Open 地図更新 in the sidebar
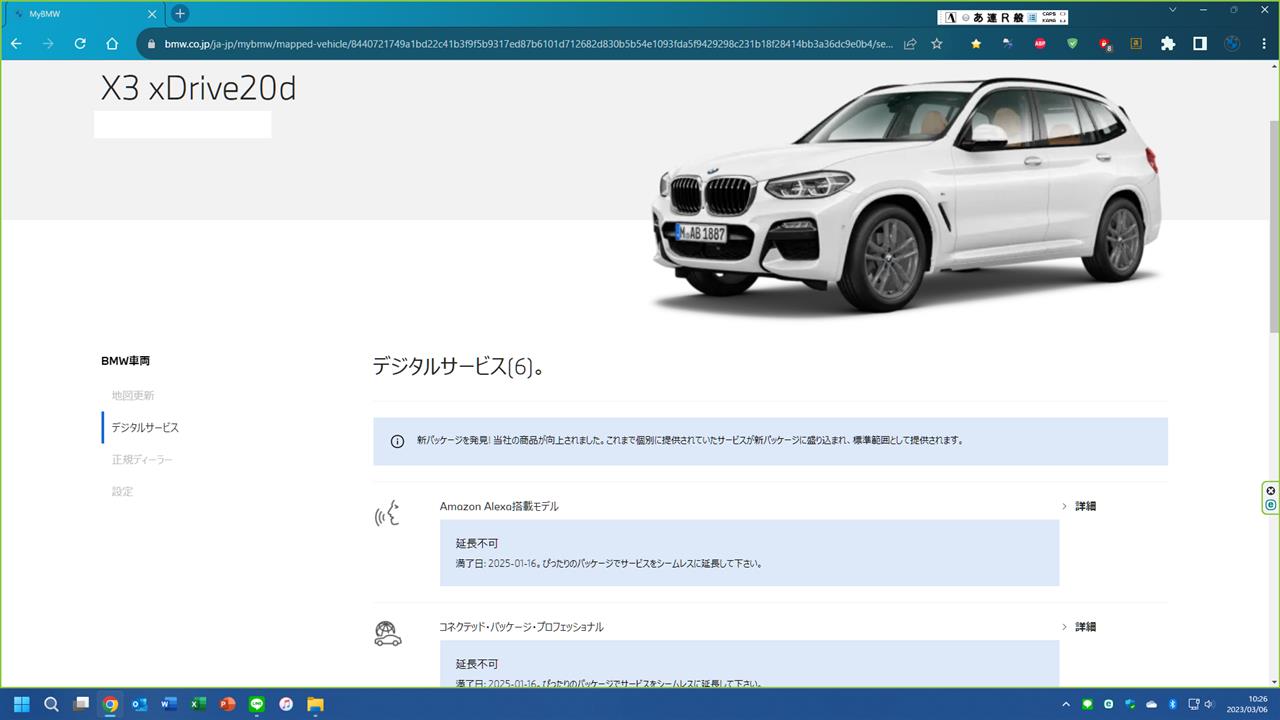 [x=133, y=395]
